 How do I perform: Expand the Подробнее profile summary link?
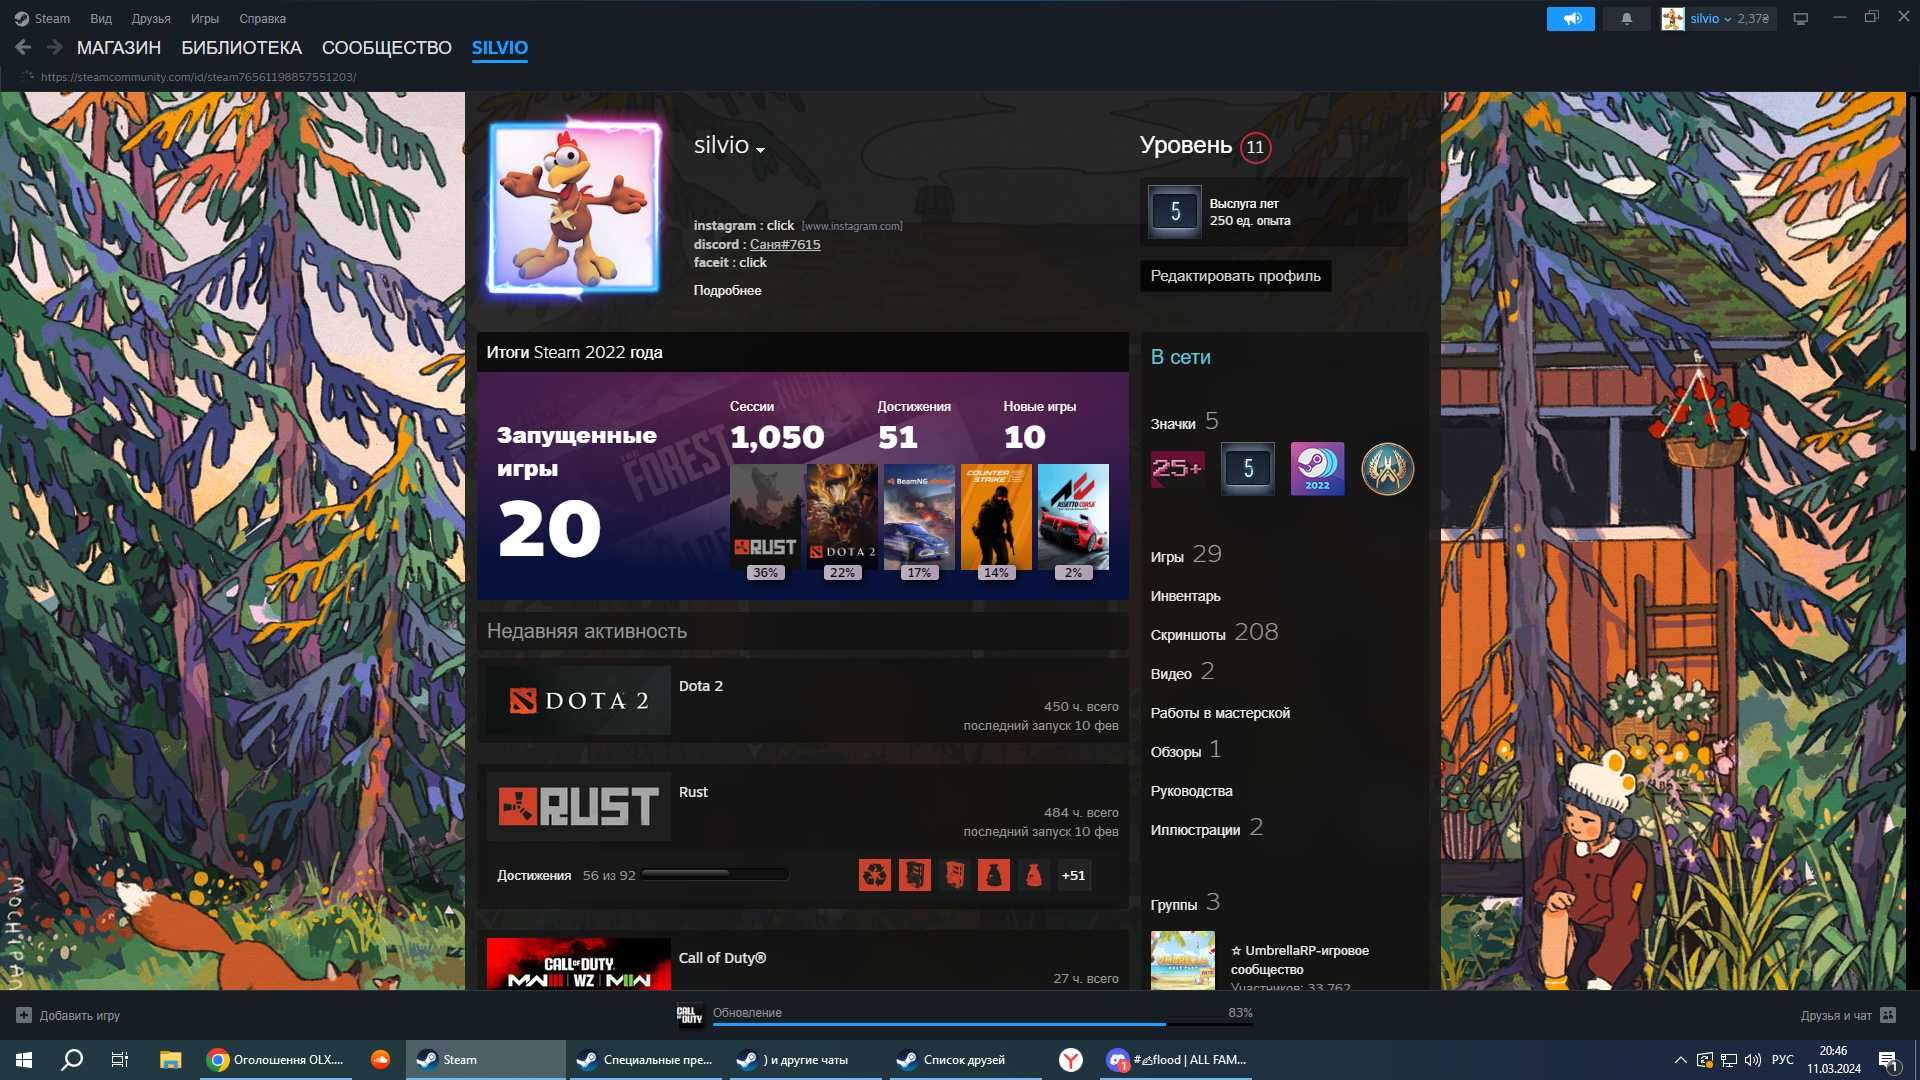pos(727,290)
